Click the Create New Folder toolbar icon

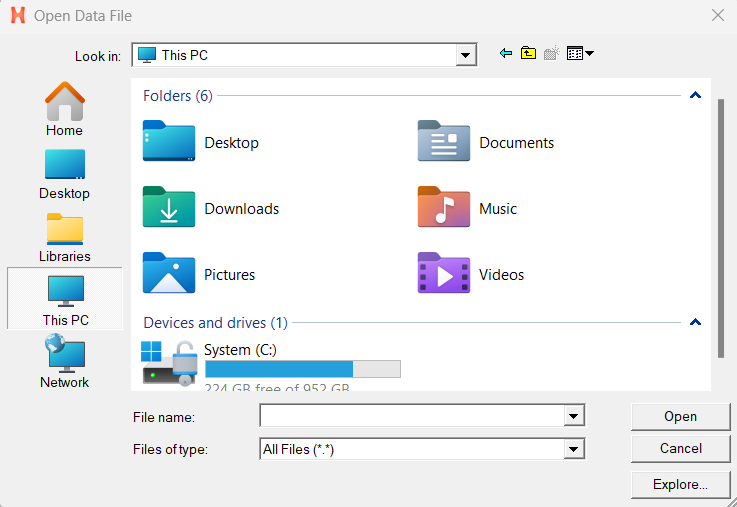[x=552, y=54]
